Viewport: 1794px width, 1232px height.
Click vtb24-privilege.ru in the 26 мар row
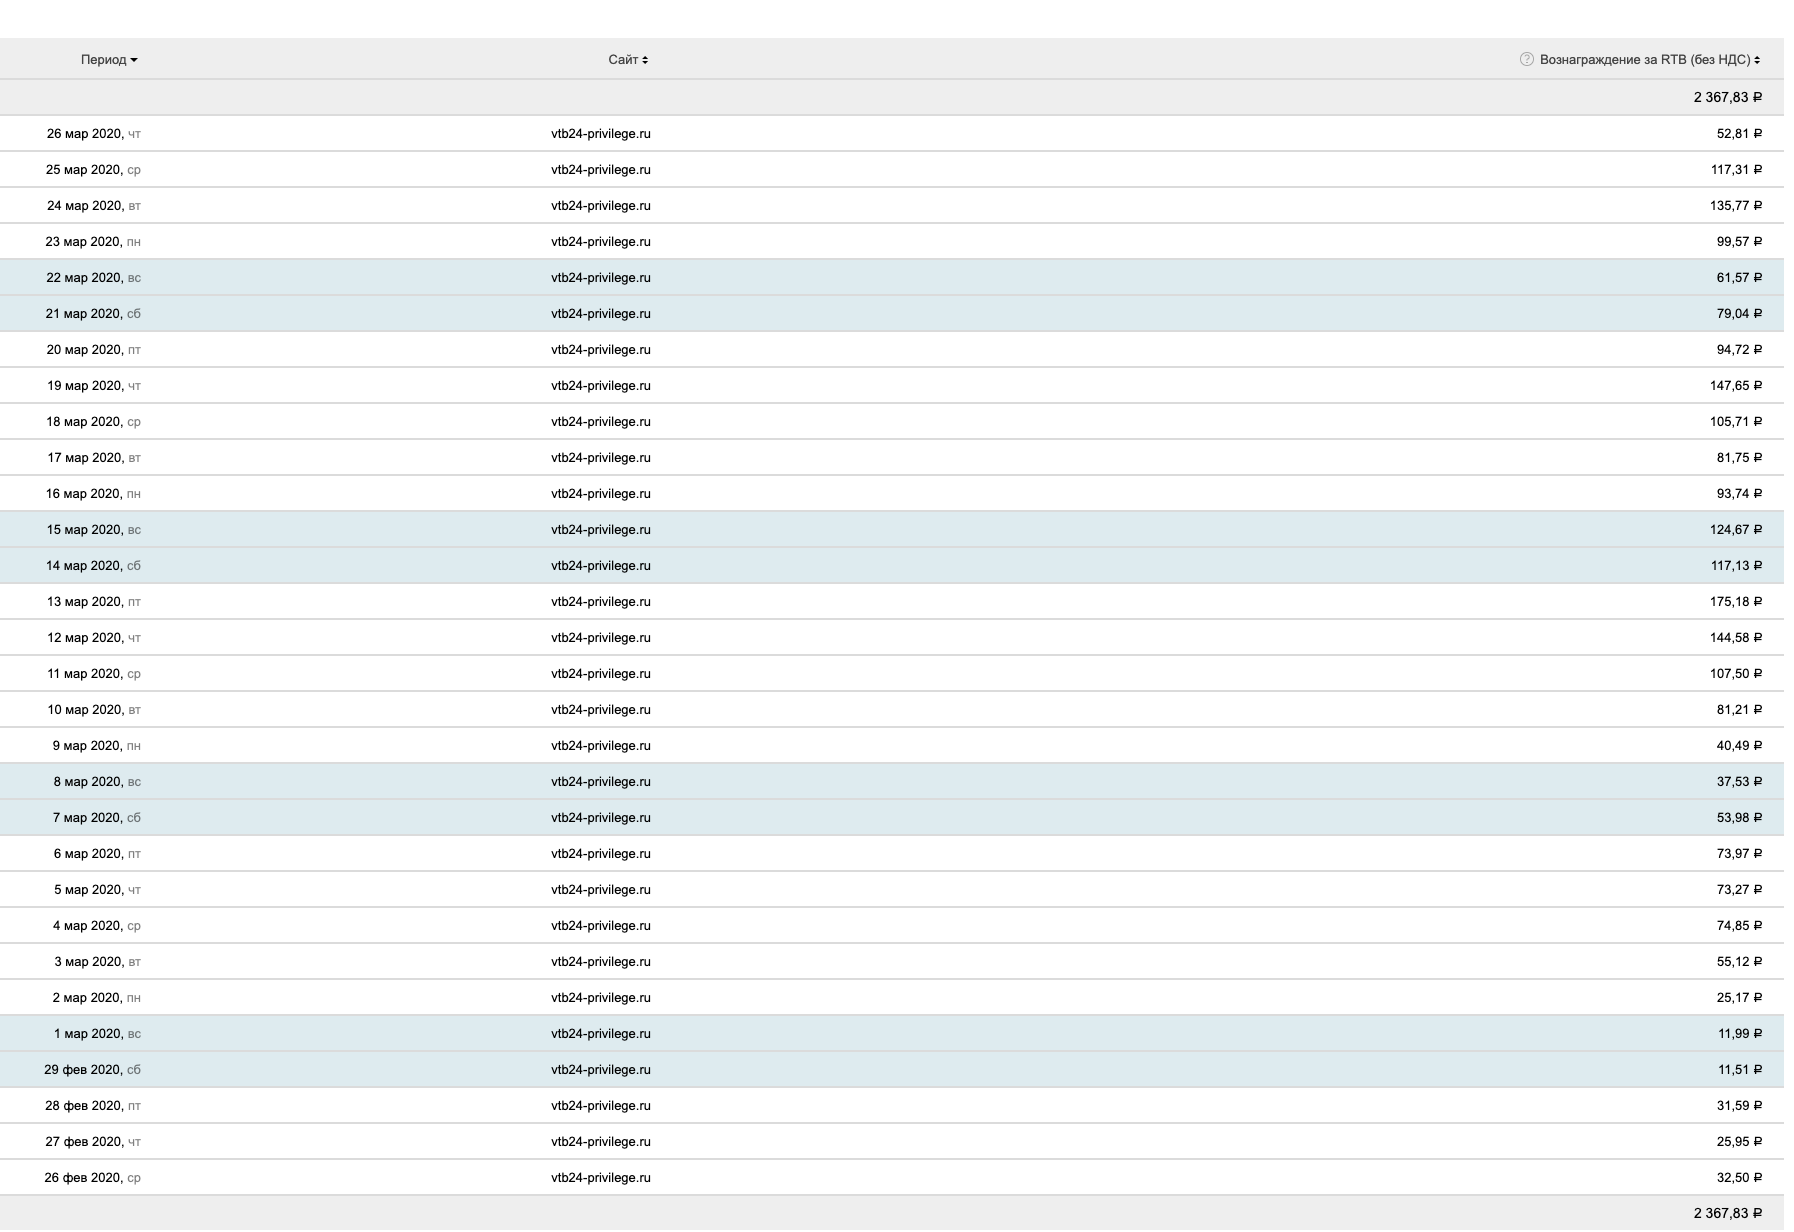(x=601, y=134)
